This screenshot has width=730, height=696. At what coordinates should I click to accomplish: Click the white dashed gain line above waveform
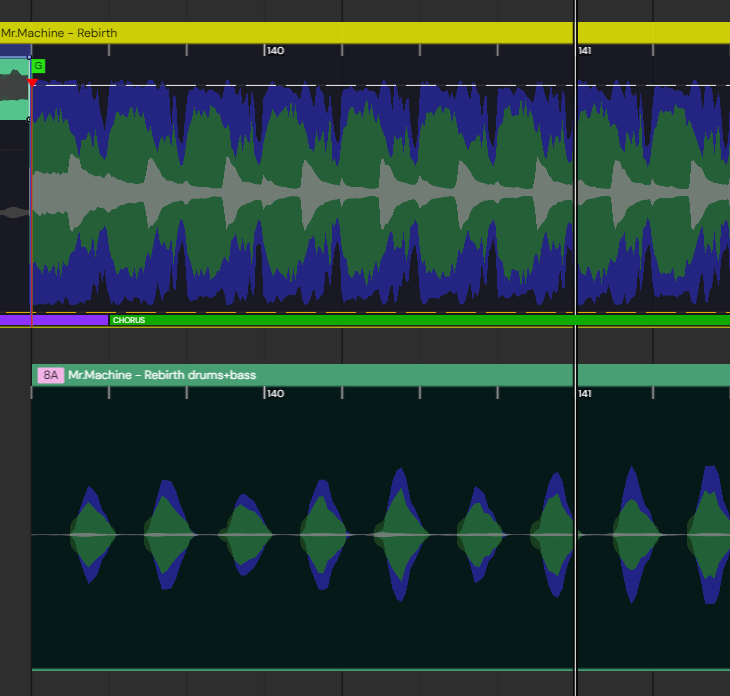(300, 85)
